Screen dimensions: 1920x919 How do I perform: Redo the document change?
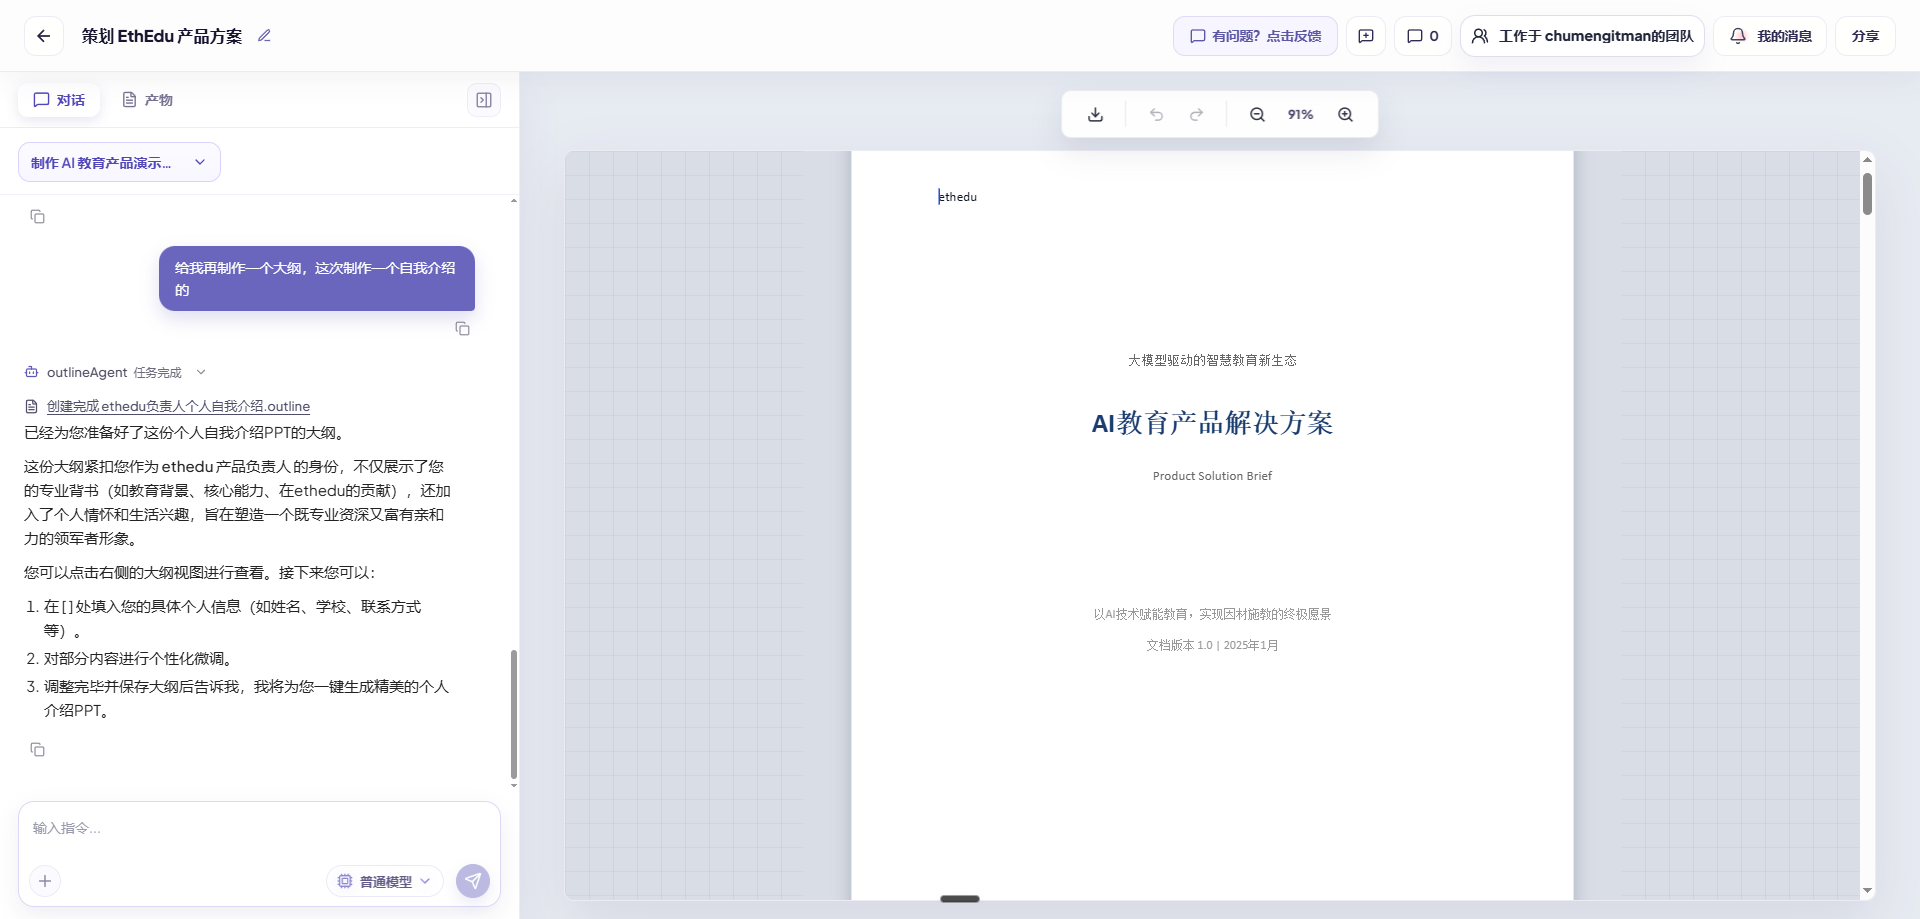point(1197,115)
